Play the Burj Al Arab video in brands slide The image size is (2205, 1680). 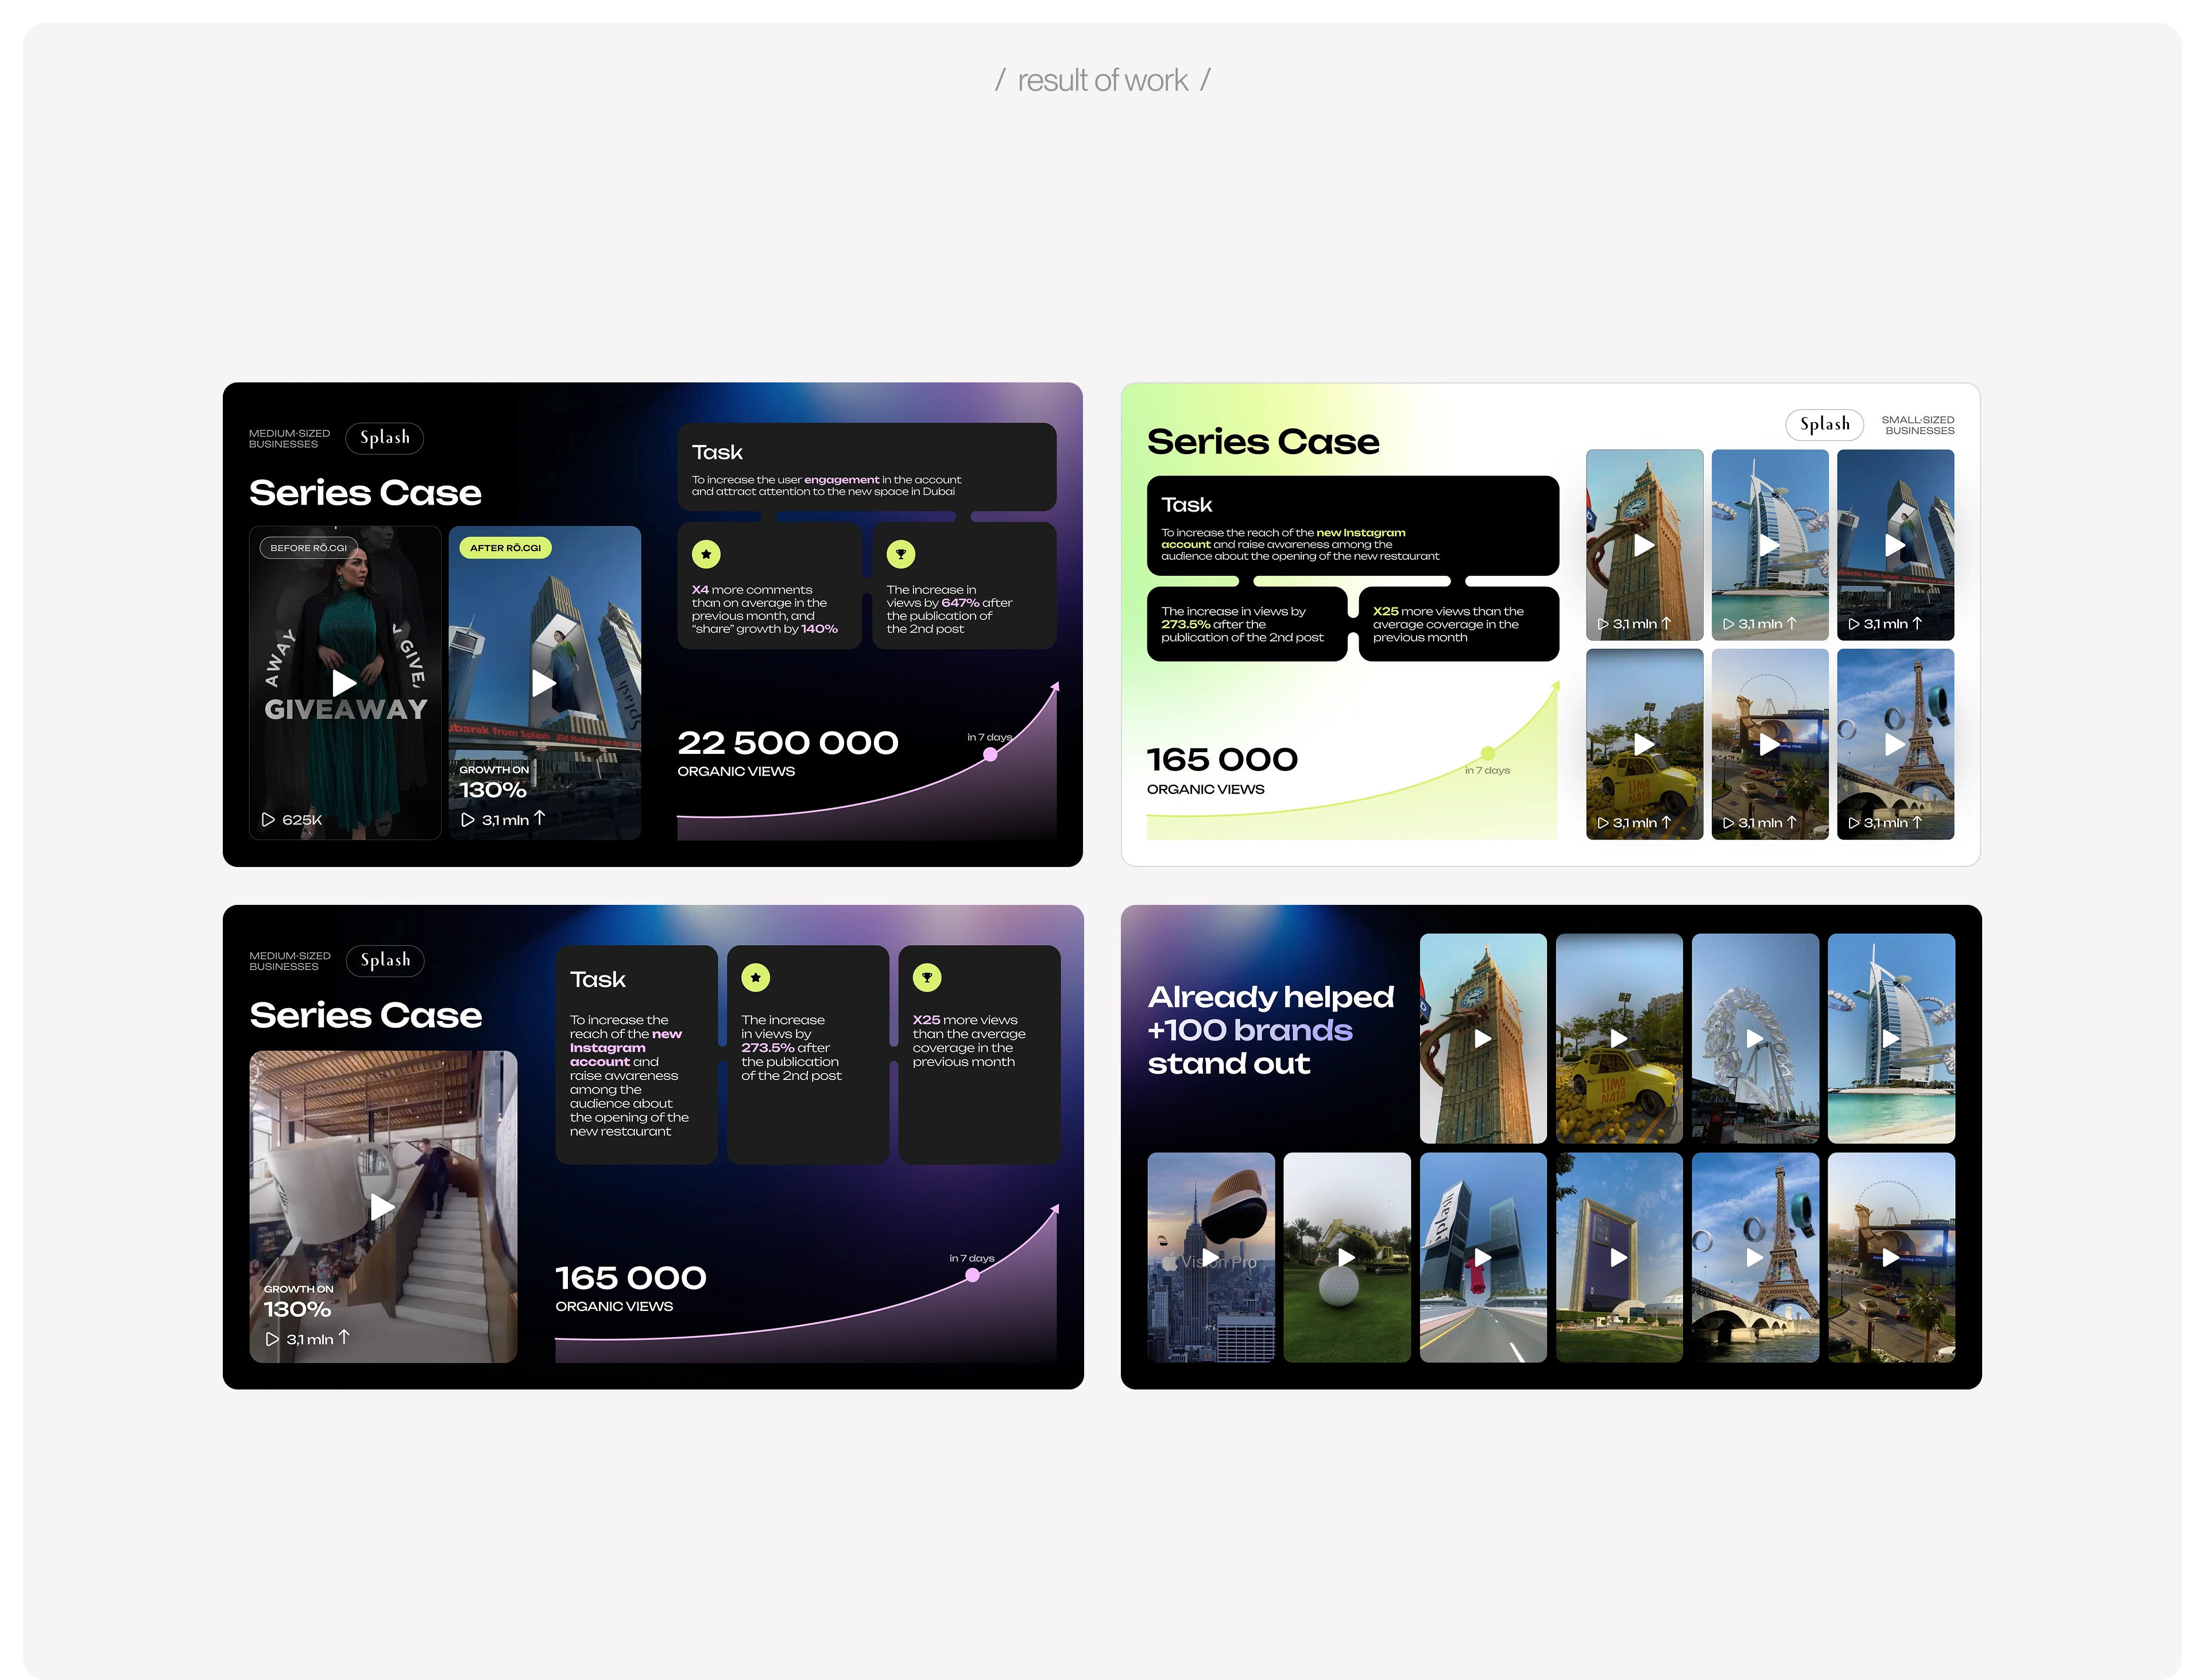1890,1038
